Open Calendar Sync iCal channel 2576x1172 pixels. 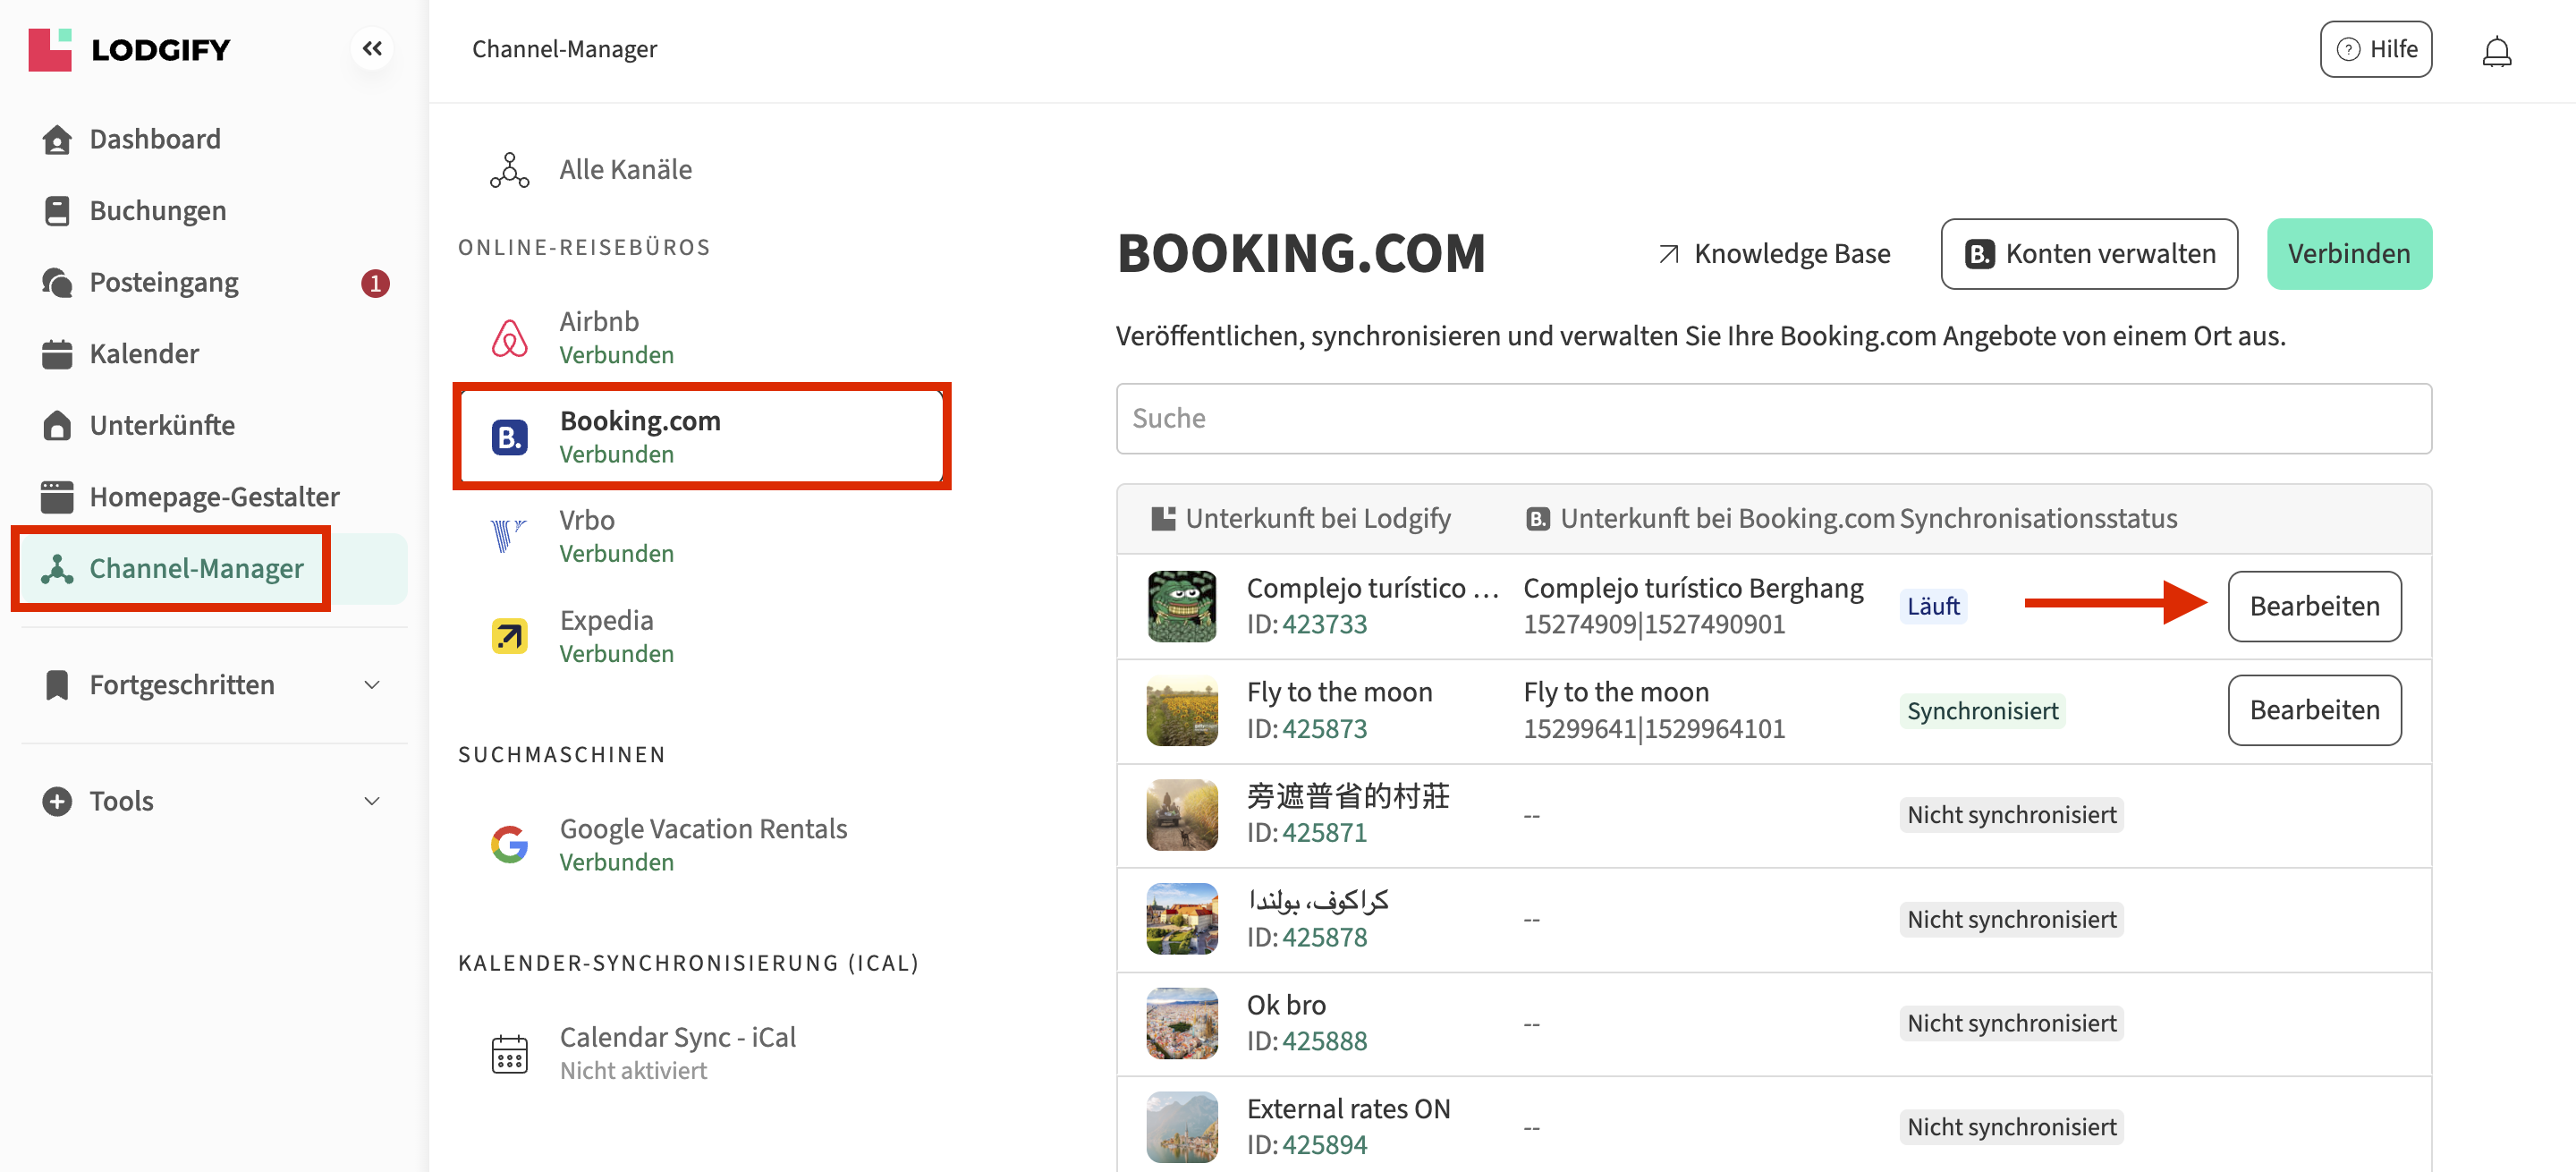[677, 1052]
